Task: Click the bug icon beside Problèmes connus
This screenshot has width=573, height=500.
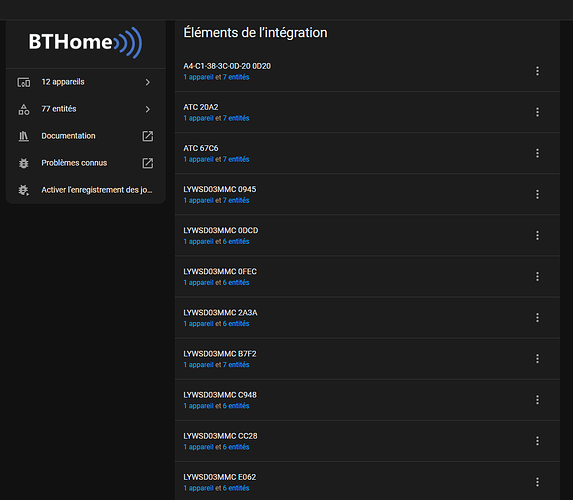Action: [x=24, y=163]
